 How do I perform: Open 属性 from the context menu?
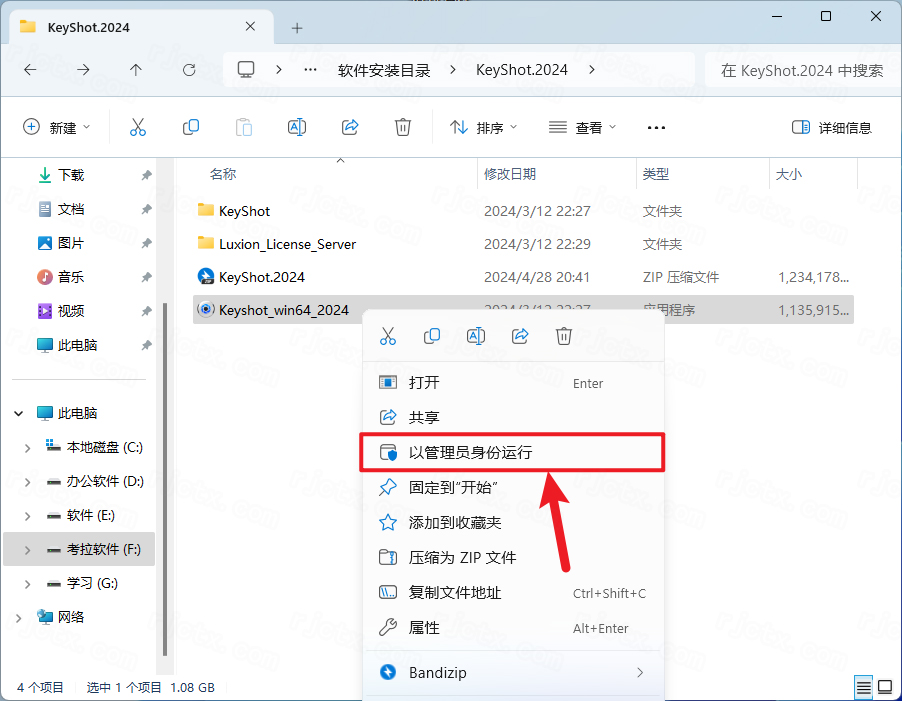512,628
